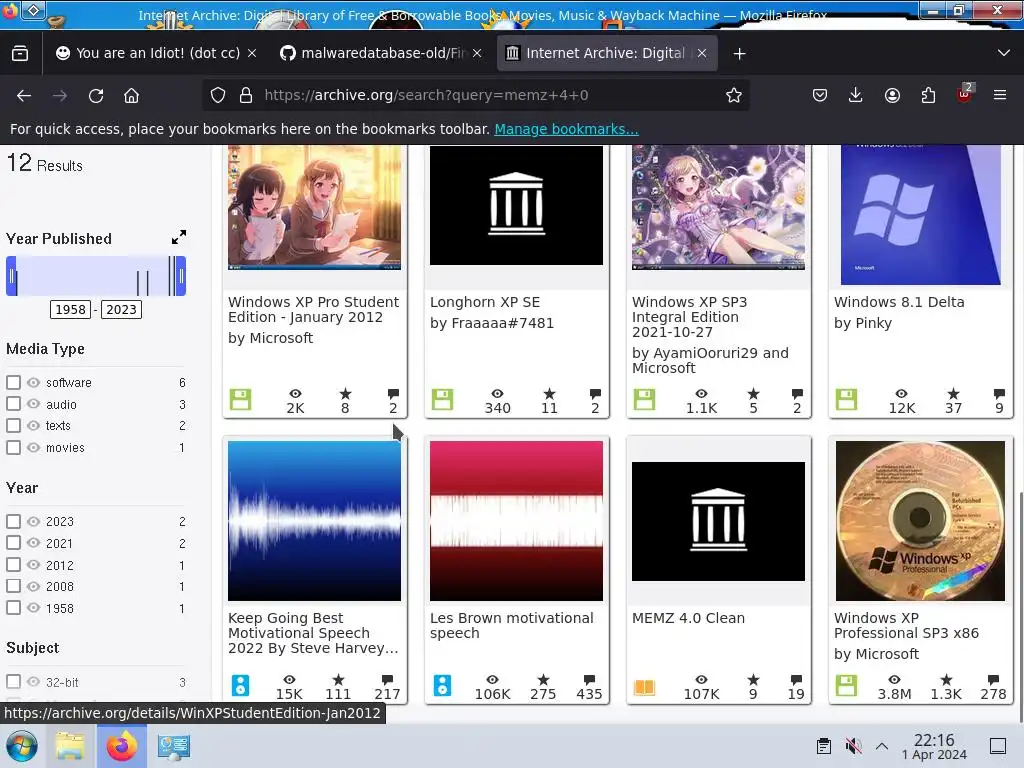
Task: Tick the texts media type checkbox
Action: click(x=13, y=425)
